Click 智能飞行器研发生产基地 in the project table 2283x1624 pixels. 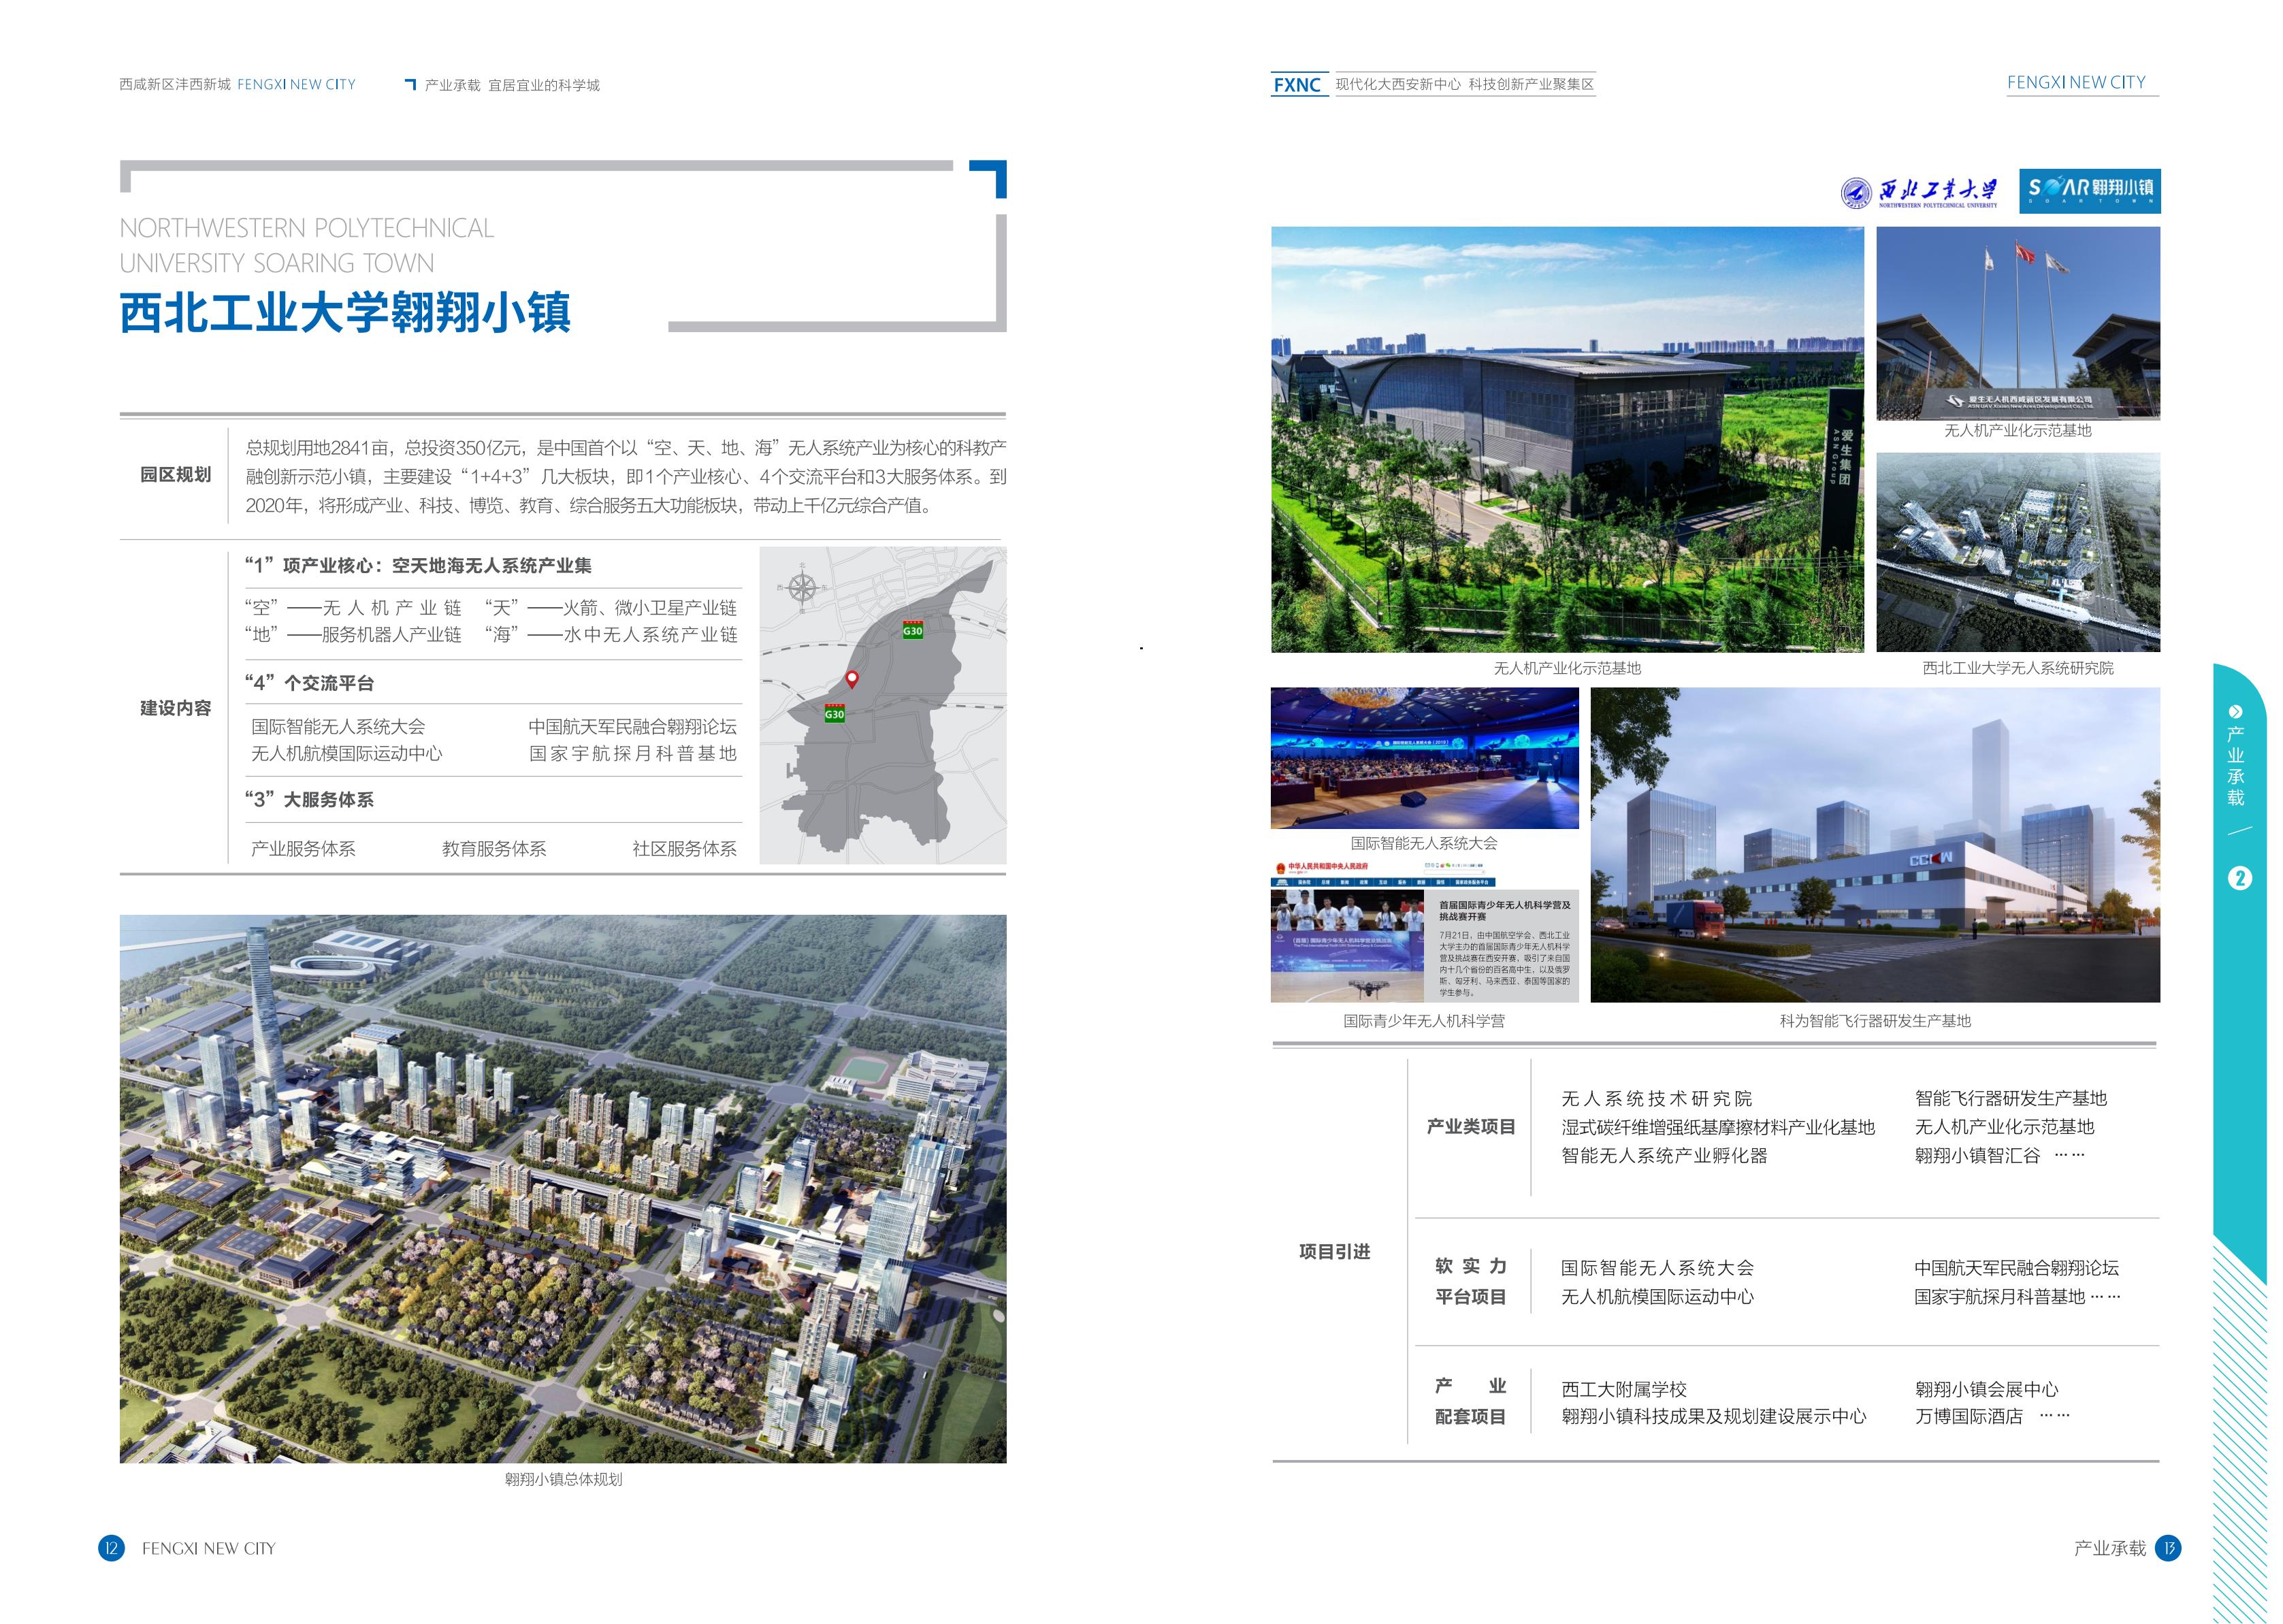pos(2010,1098)
